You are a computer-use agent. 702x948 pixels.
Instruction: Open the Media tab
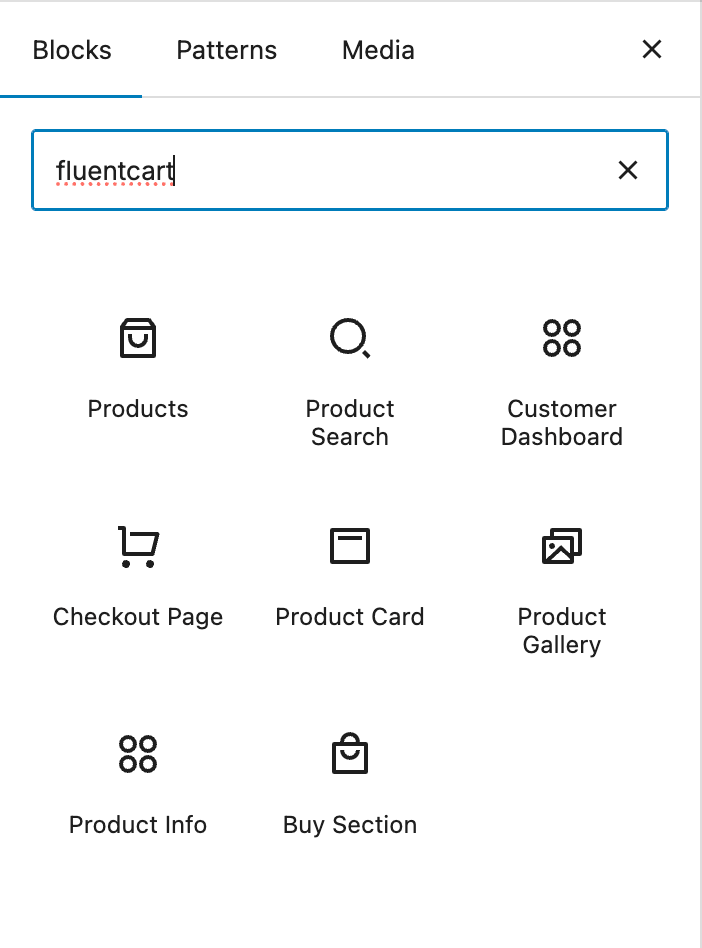tap(378, 50)
